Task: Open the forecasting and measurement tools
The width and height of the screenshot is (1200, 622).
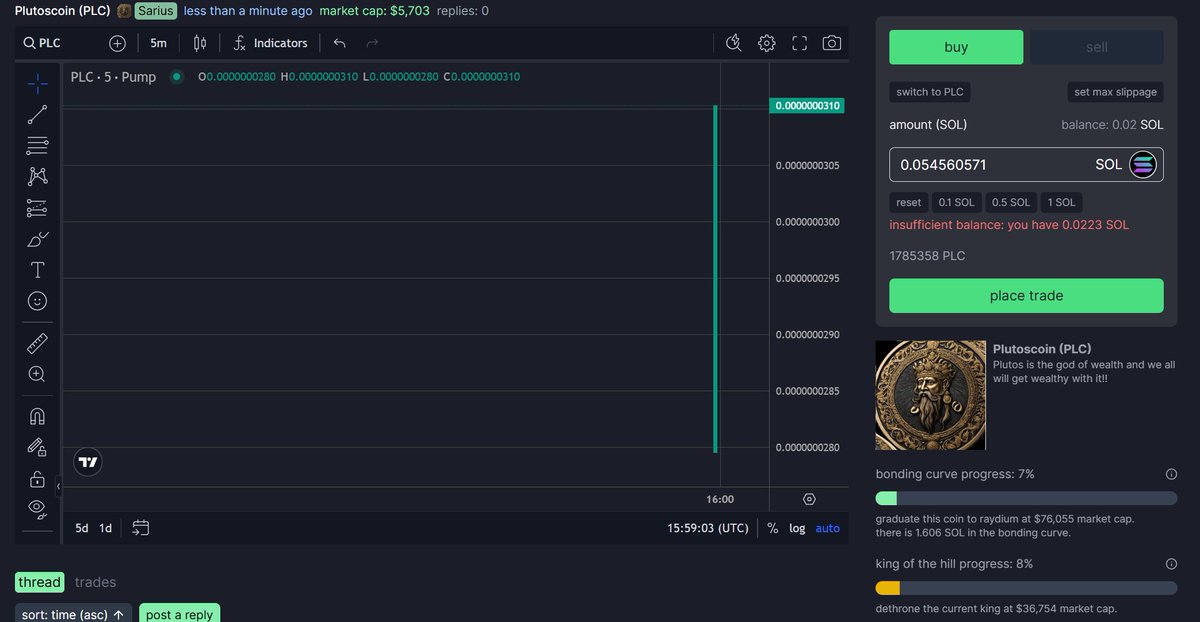Action: click(37, 208)
